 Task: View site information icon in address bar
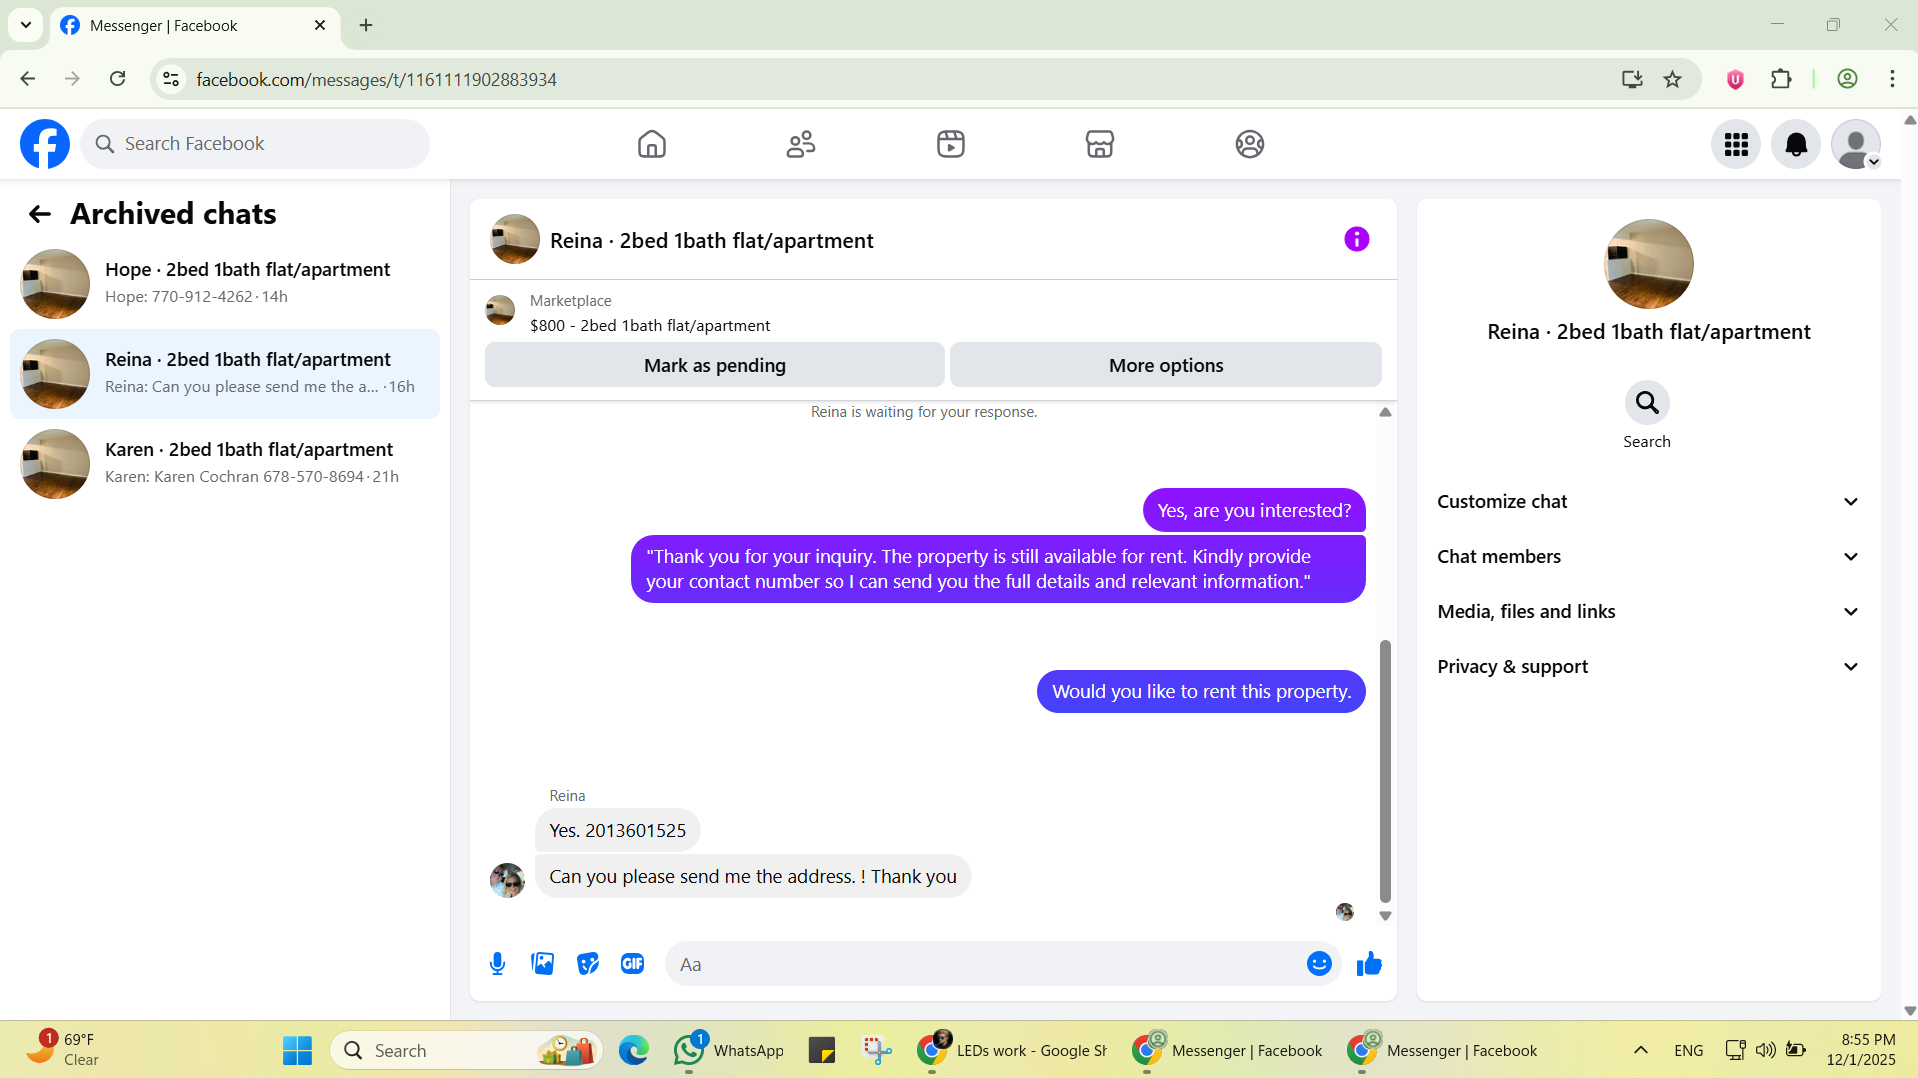coord(171,79)
